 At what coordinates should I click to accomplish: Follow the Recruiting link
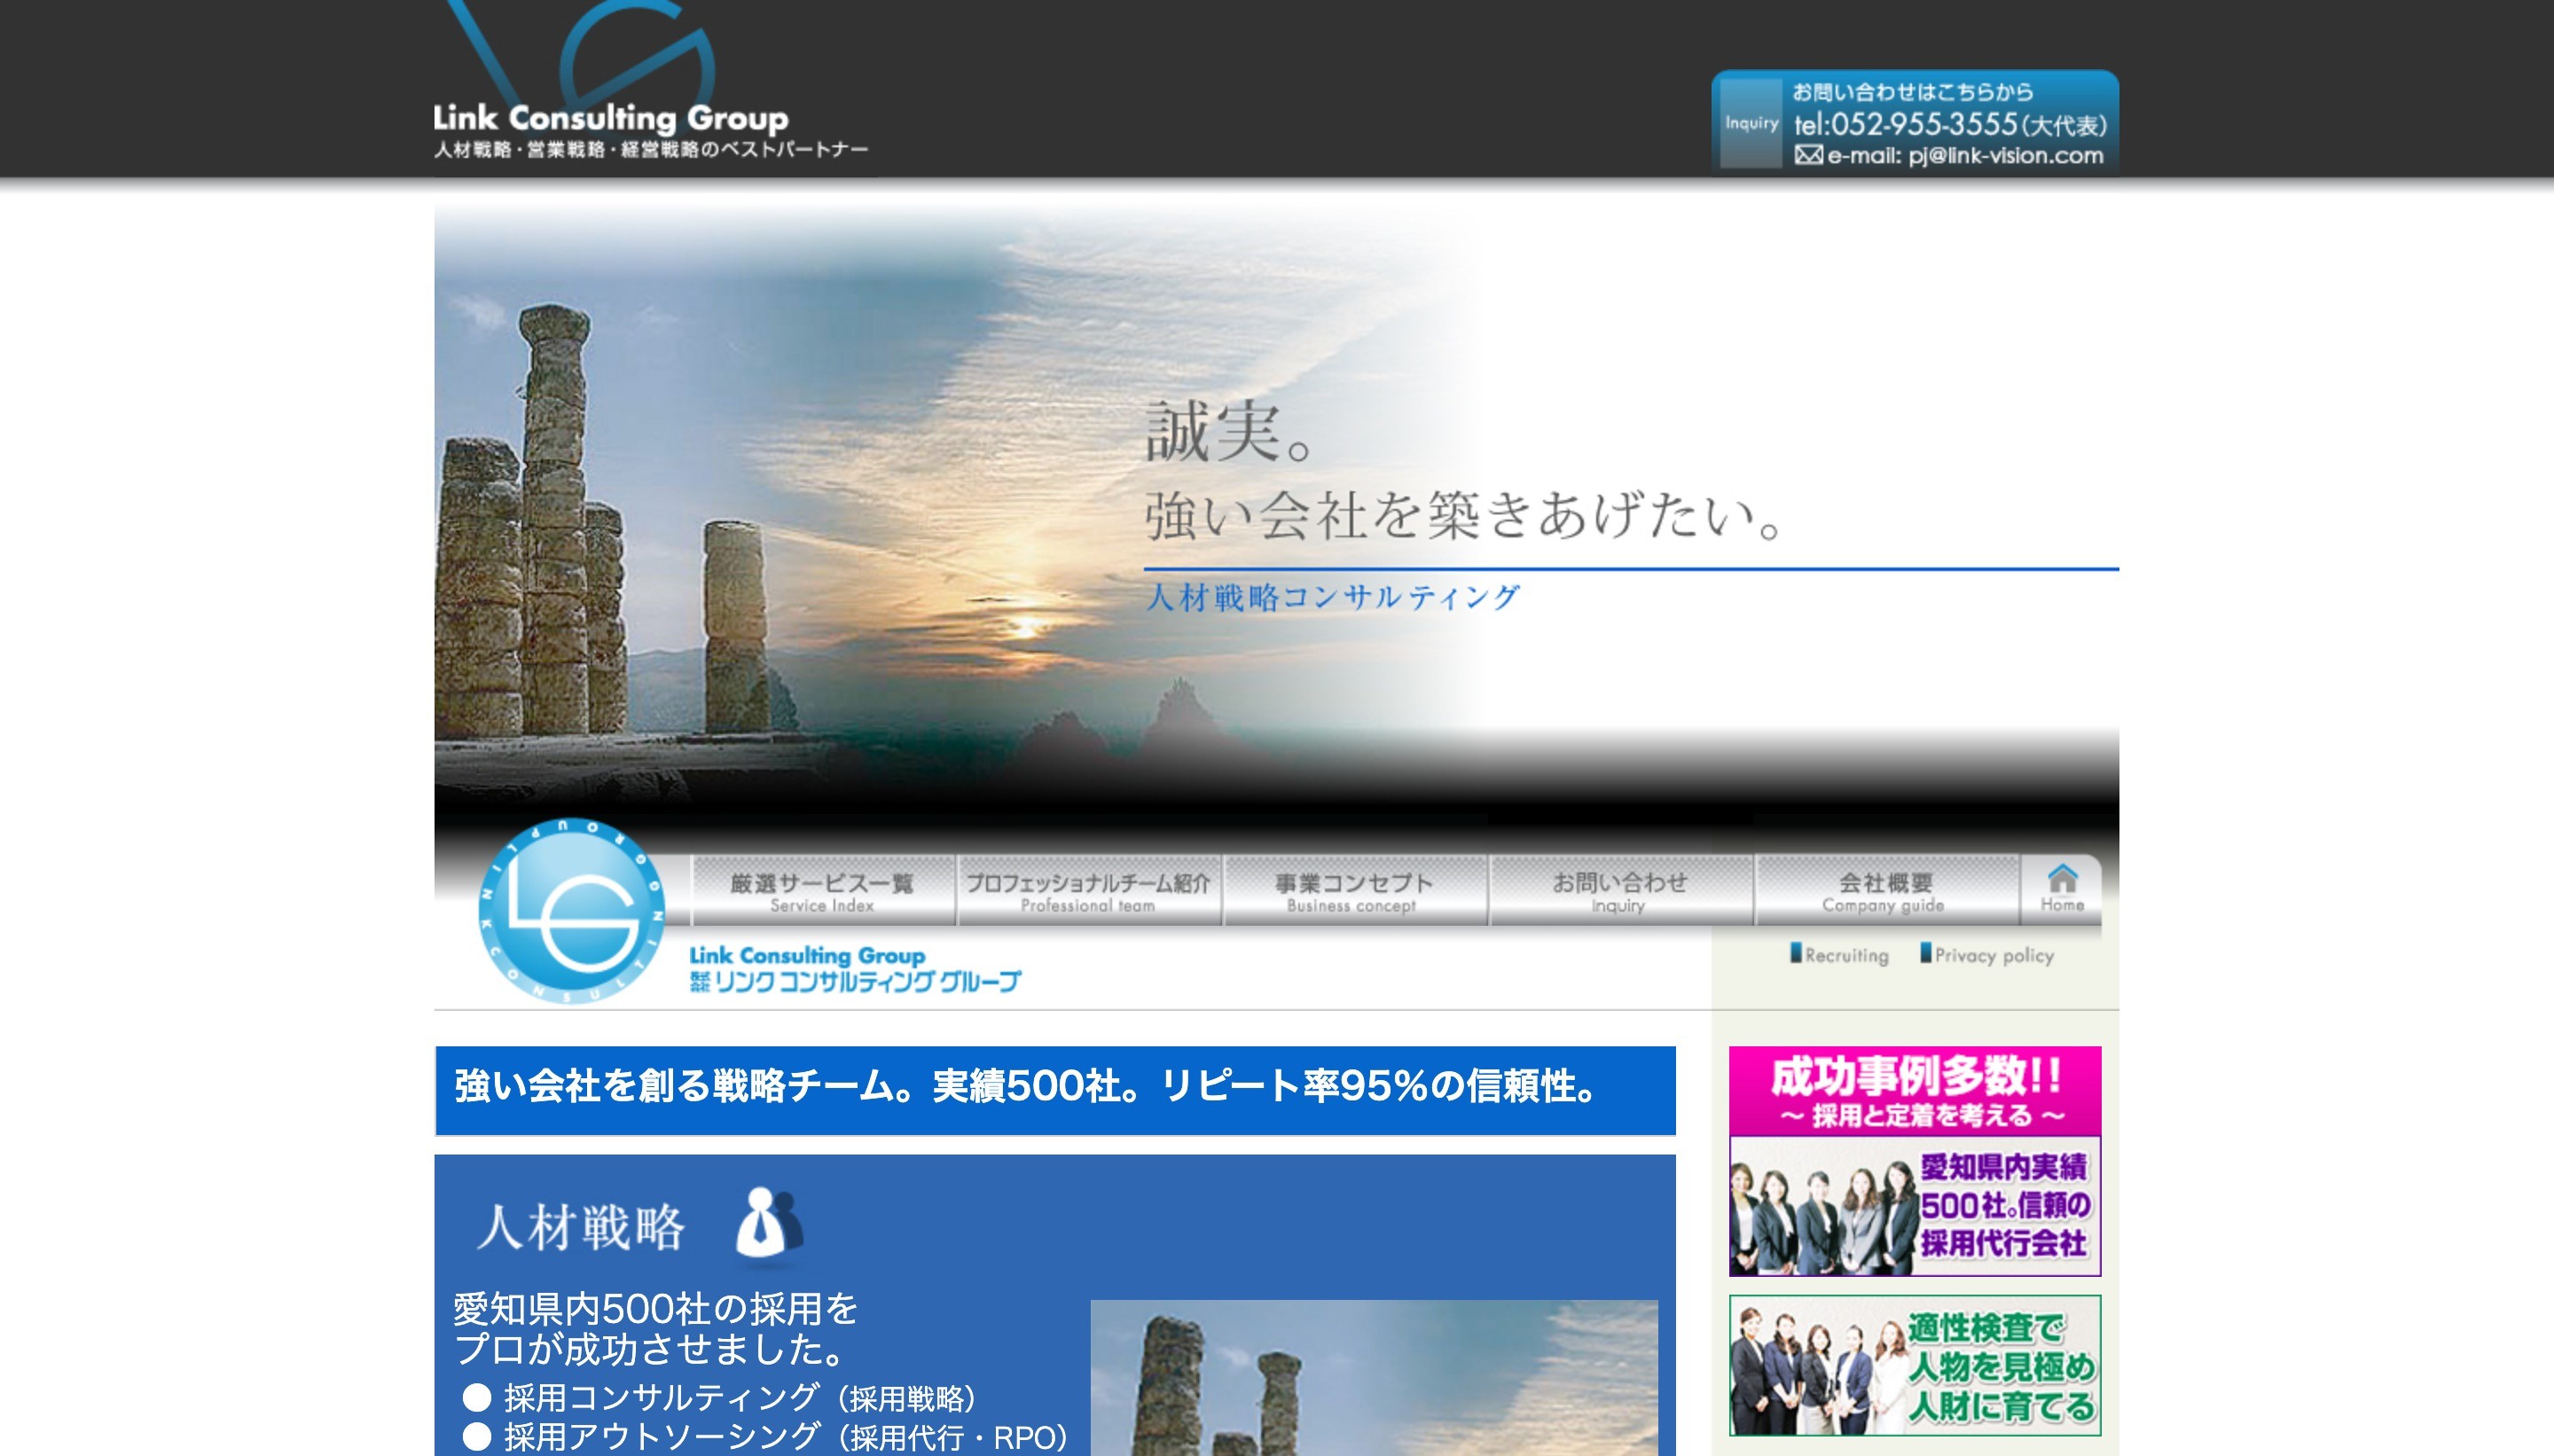tap(1846, 956)
